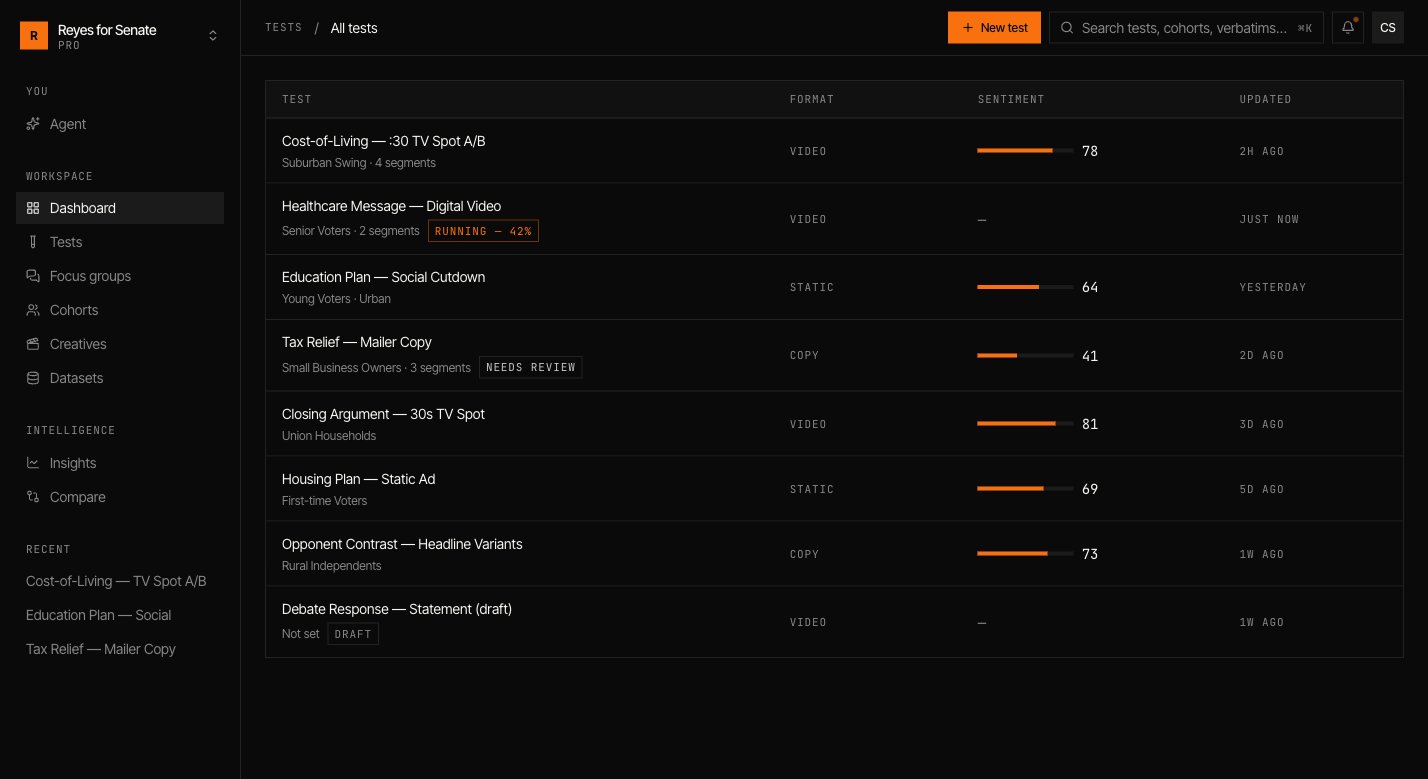
Task: Sort by the FORMAT column header
Action: tap(812, 100)
